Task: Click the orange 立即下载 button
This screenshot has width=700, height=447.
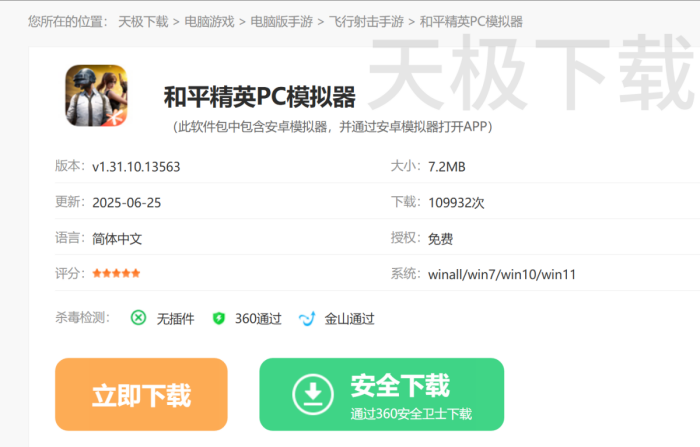Action: pyautogui.click(x=141, y=394)
